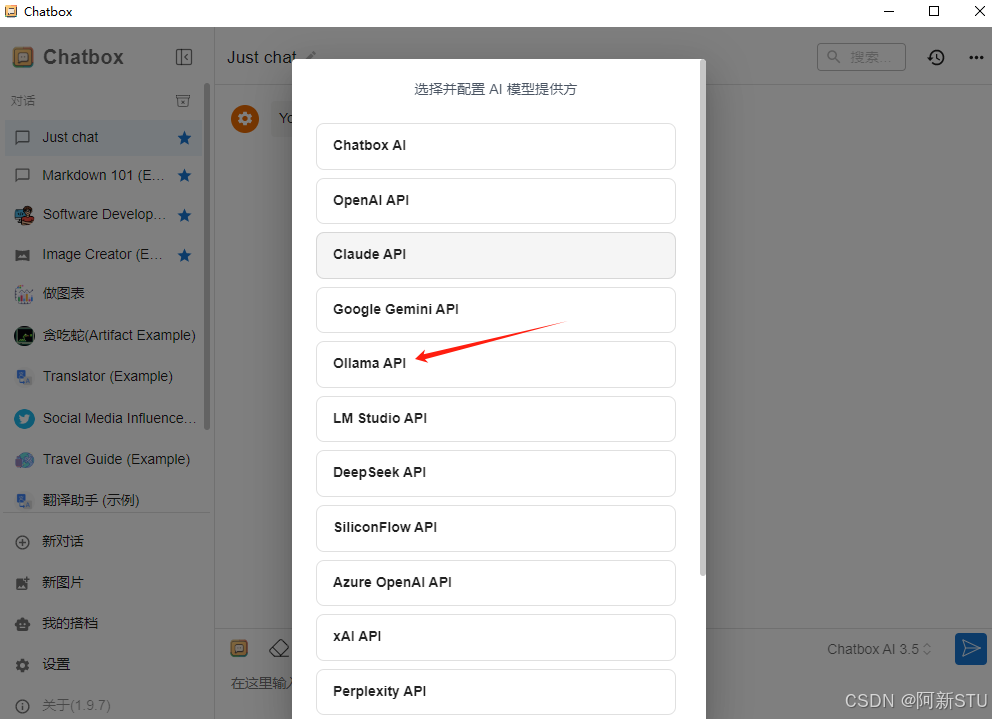Toggle star on Just chat
The image size is (992, 719).
click(x=184, y=137)
